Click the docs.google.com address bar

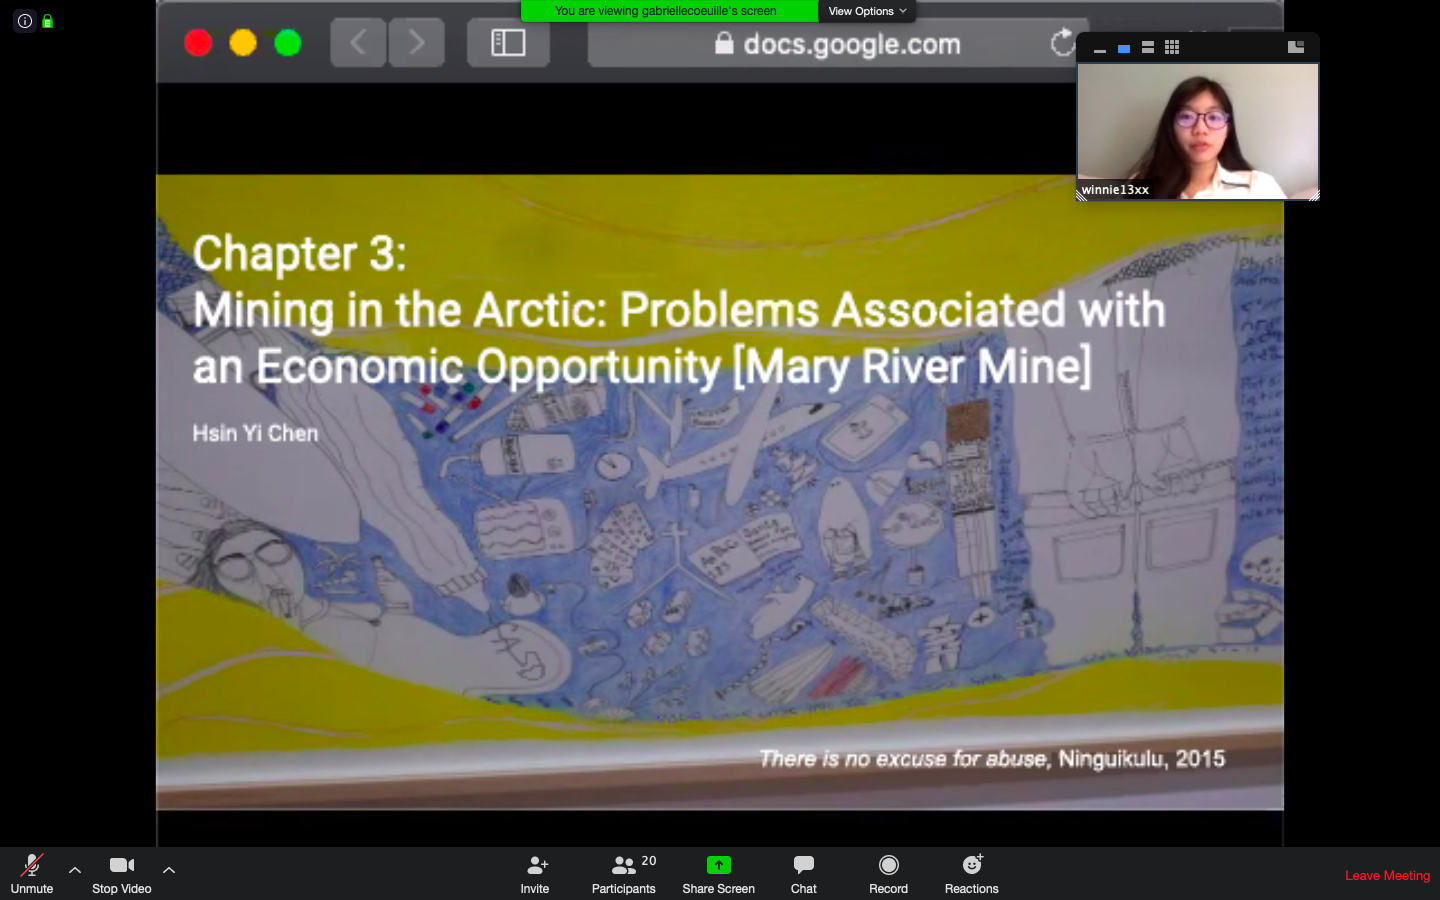[x=838, y=44]
